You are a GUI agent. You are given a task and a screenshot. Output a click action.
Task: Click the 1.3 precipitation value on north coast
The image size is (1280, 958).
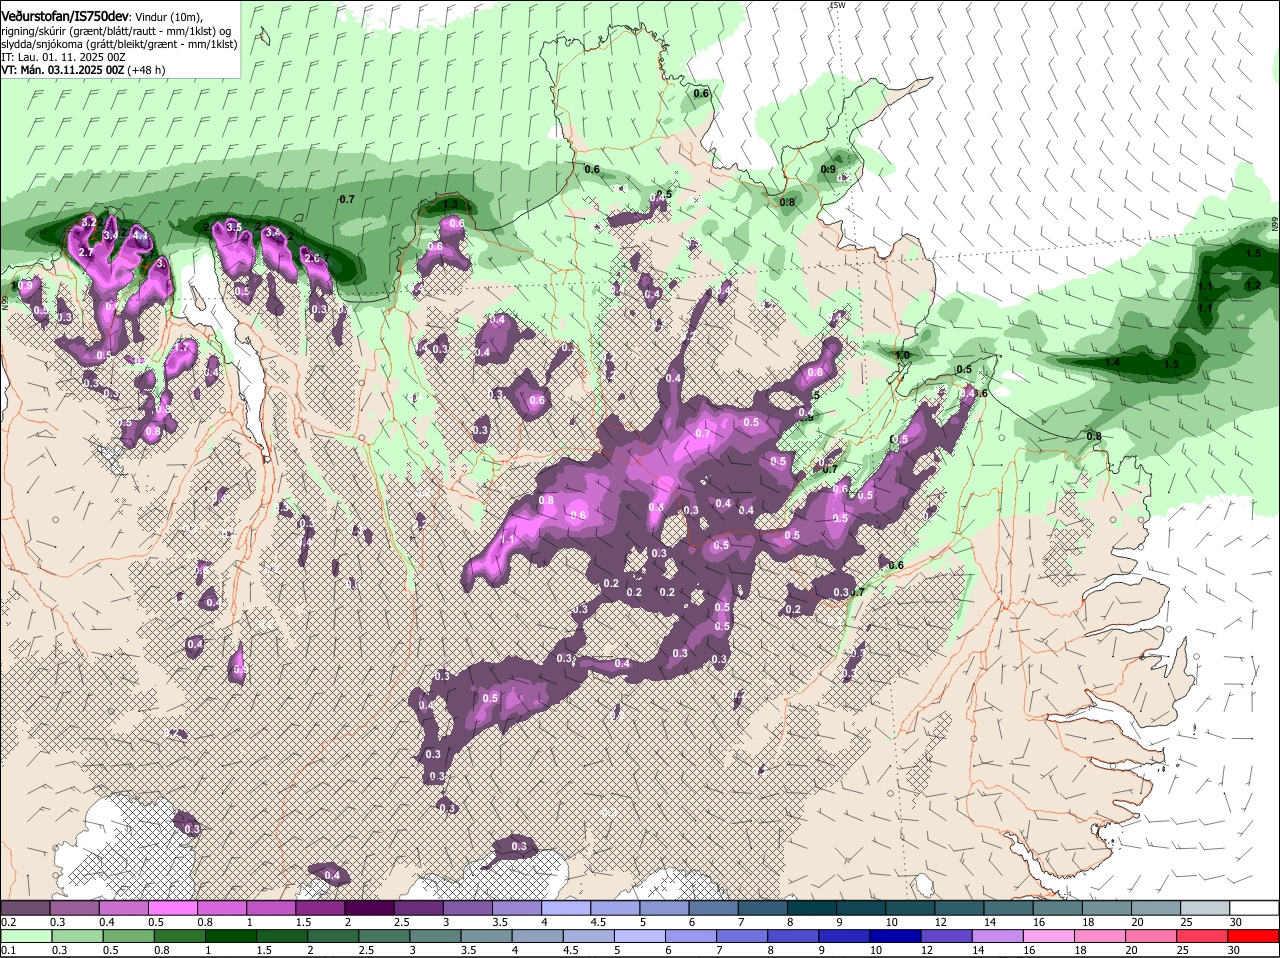click(x=450, y=204)
